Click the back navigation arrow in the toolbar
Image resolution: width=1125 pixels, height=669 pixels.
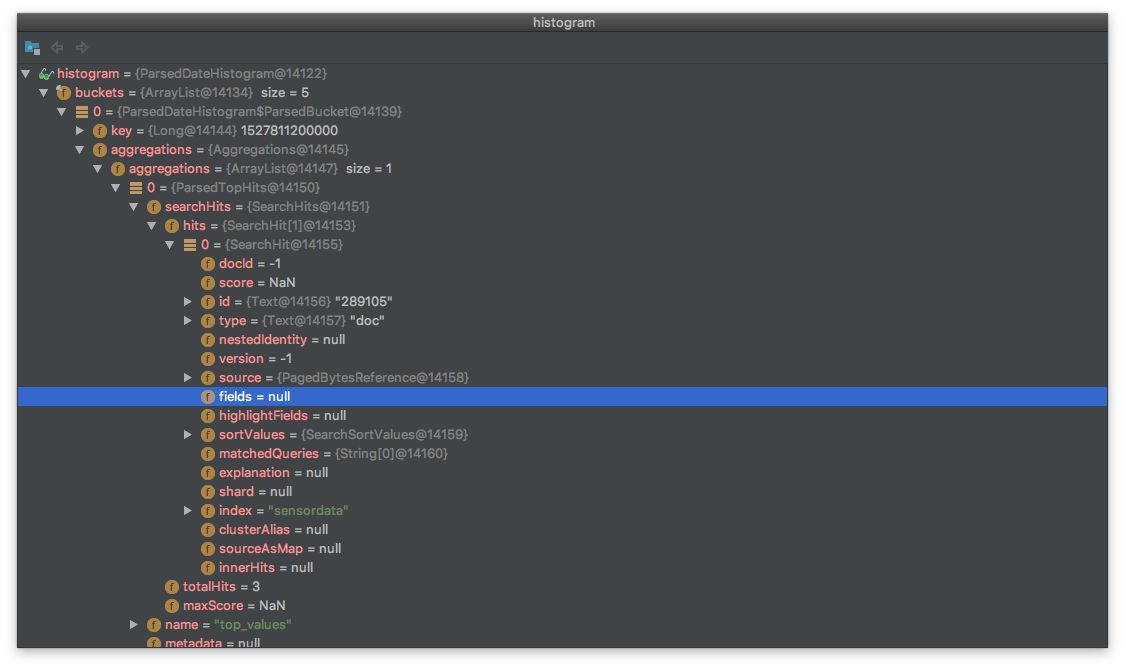[57, 47]
